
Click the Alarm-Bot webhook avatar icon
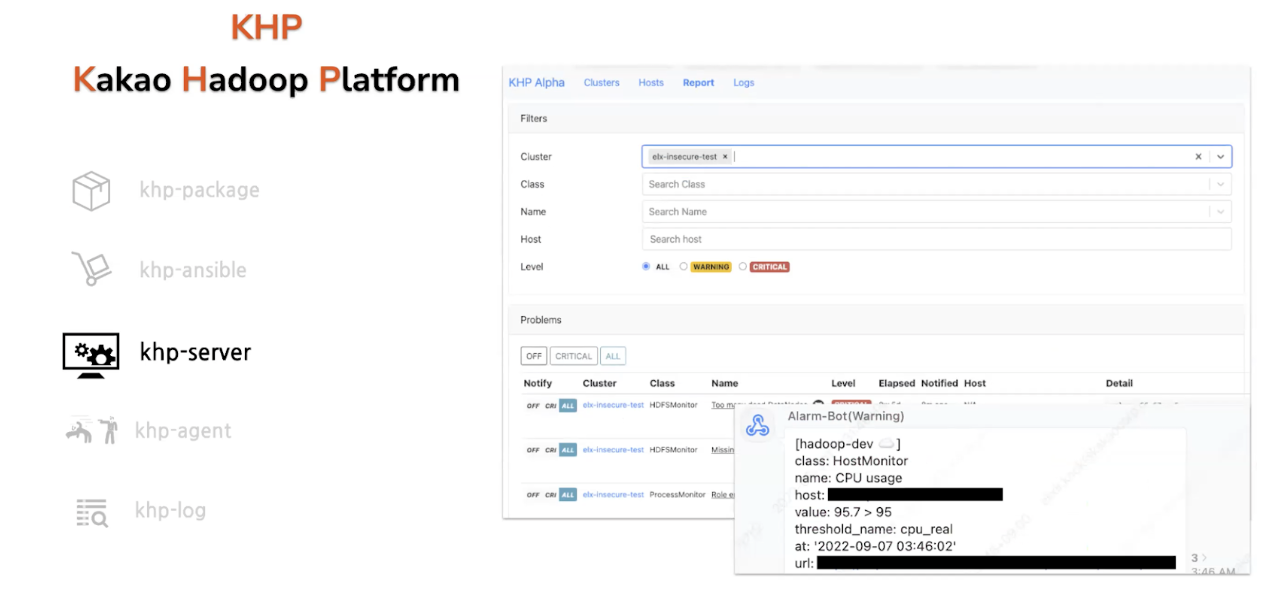point(757,426)
